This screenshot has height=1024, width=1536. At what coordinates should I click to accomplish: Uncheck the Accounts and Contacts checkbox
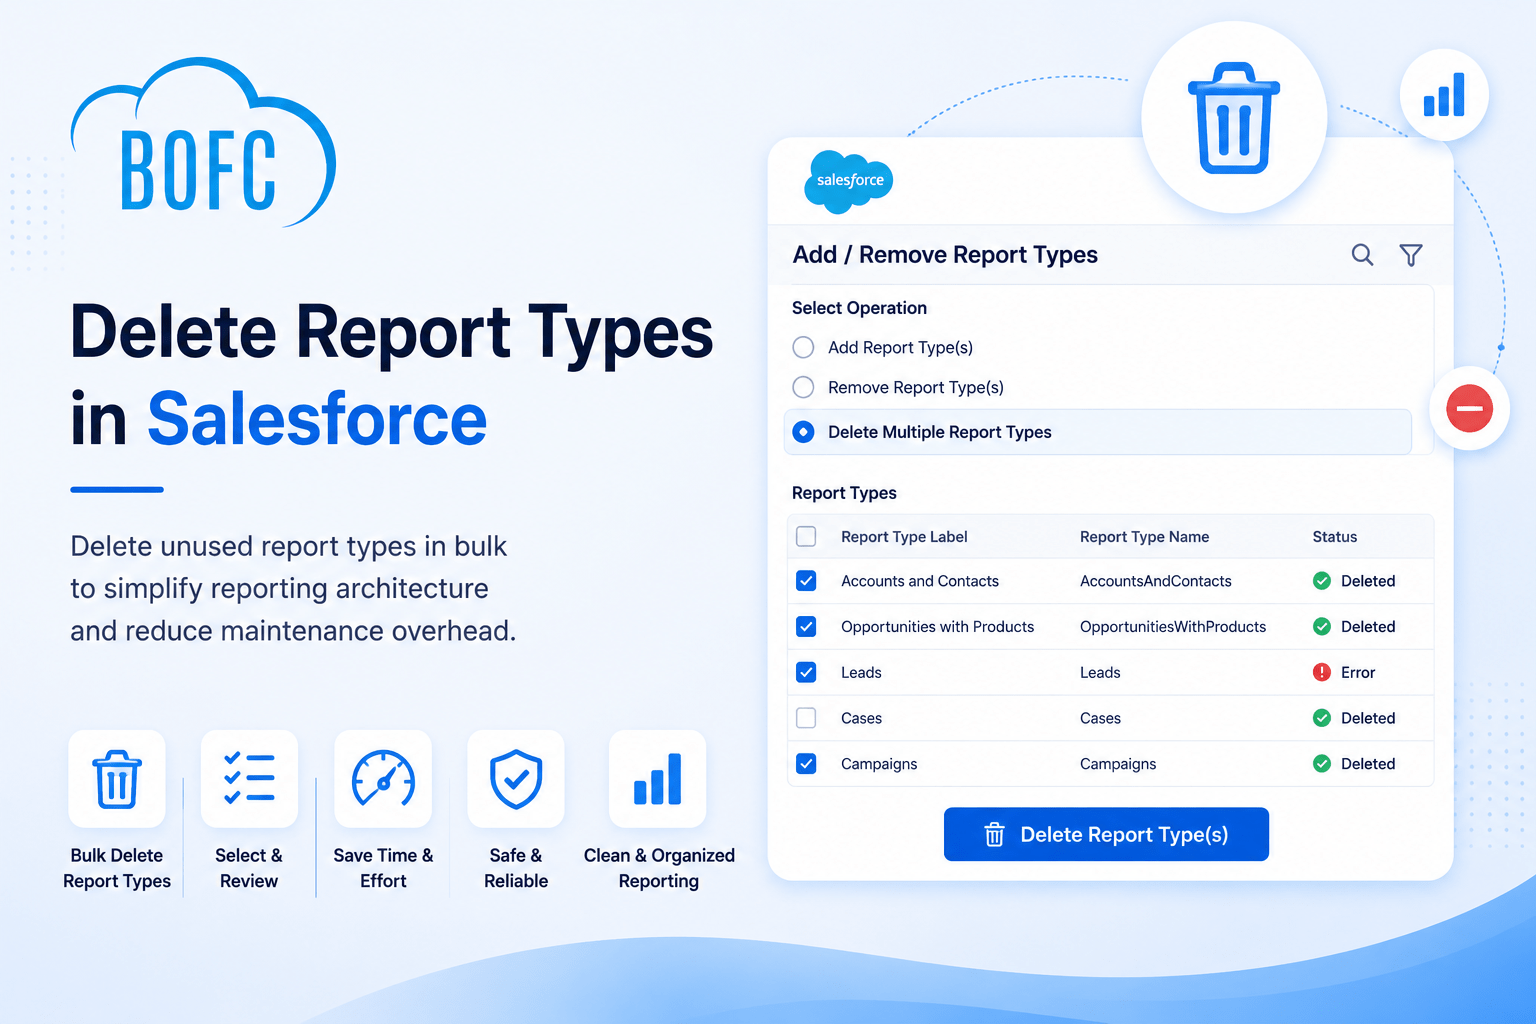806,581
